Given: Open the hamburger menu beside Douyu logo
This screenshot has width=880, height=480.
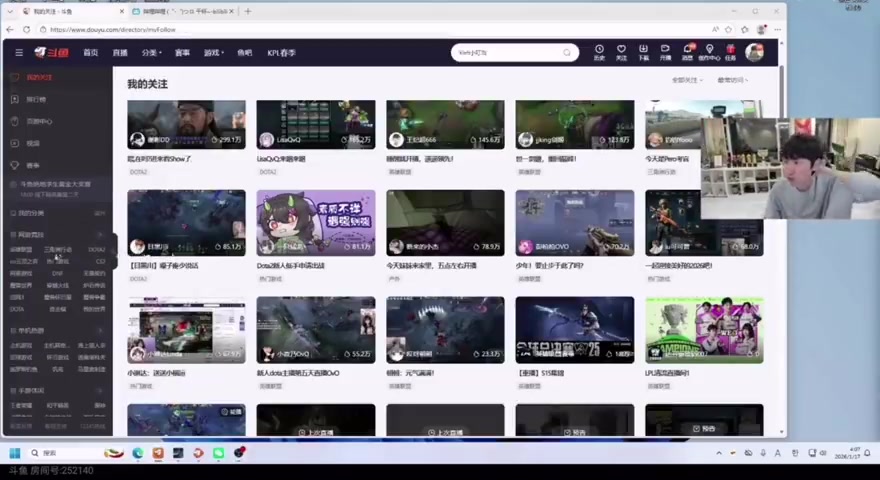Looking at the screenshot, I should pos(19,52).
